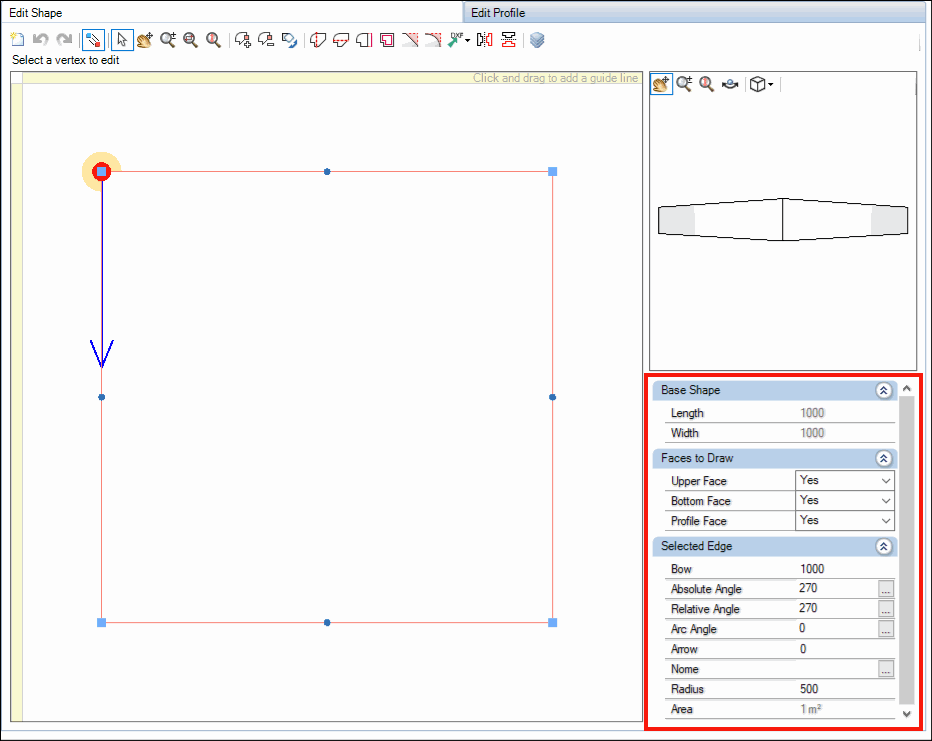Image resolution: width=932 pixels, height=741 pixels.
Task: Switch to the Edit Shape tab
Action: point(36,12)
